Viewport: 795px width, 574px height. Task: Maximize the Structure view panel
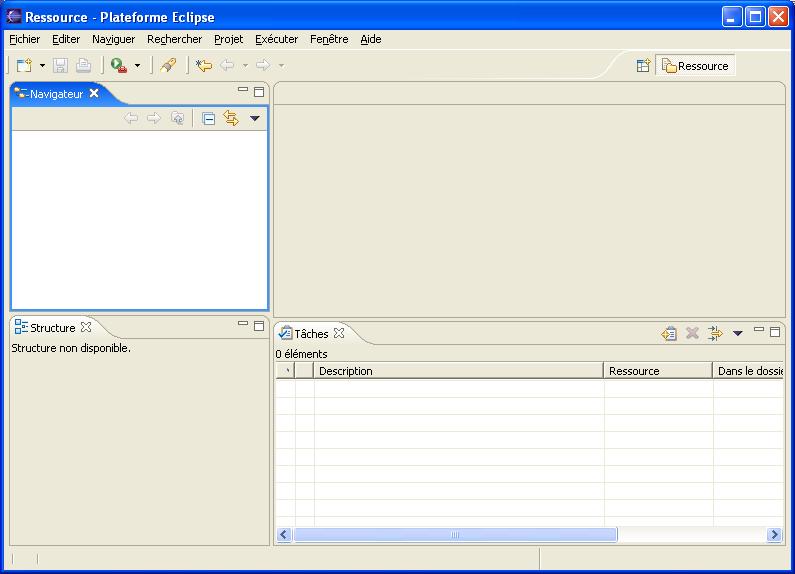coord(259,325)
